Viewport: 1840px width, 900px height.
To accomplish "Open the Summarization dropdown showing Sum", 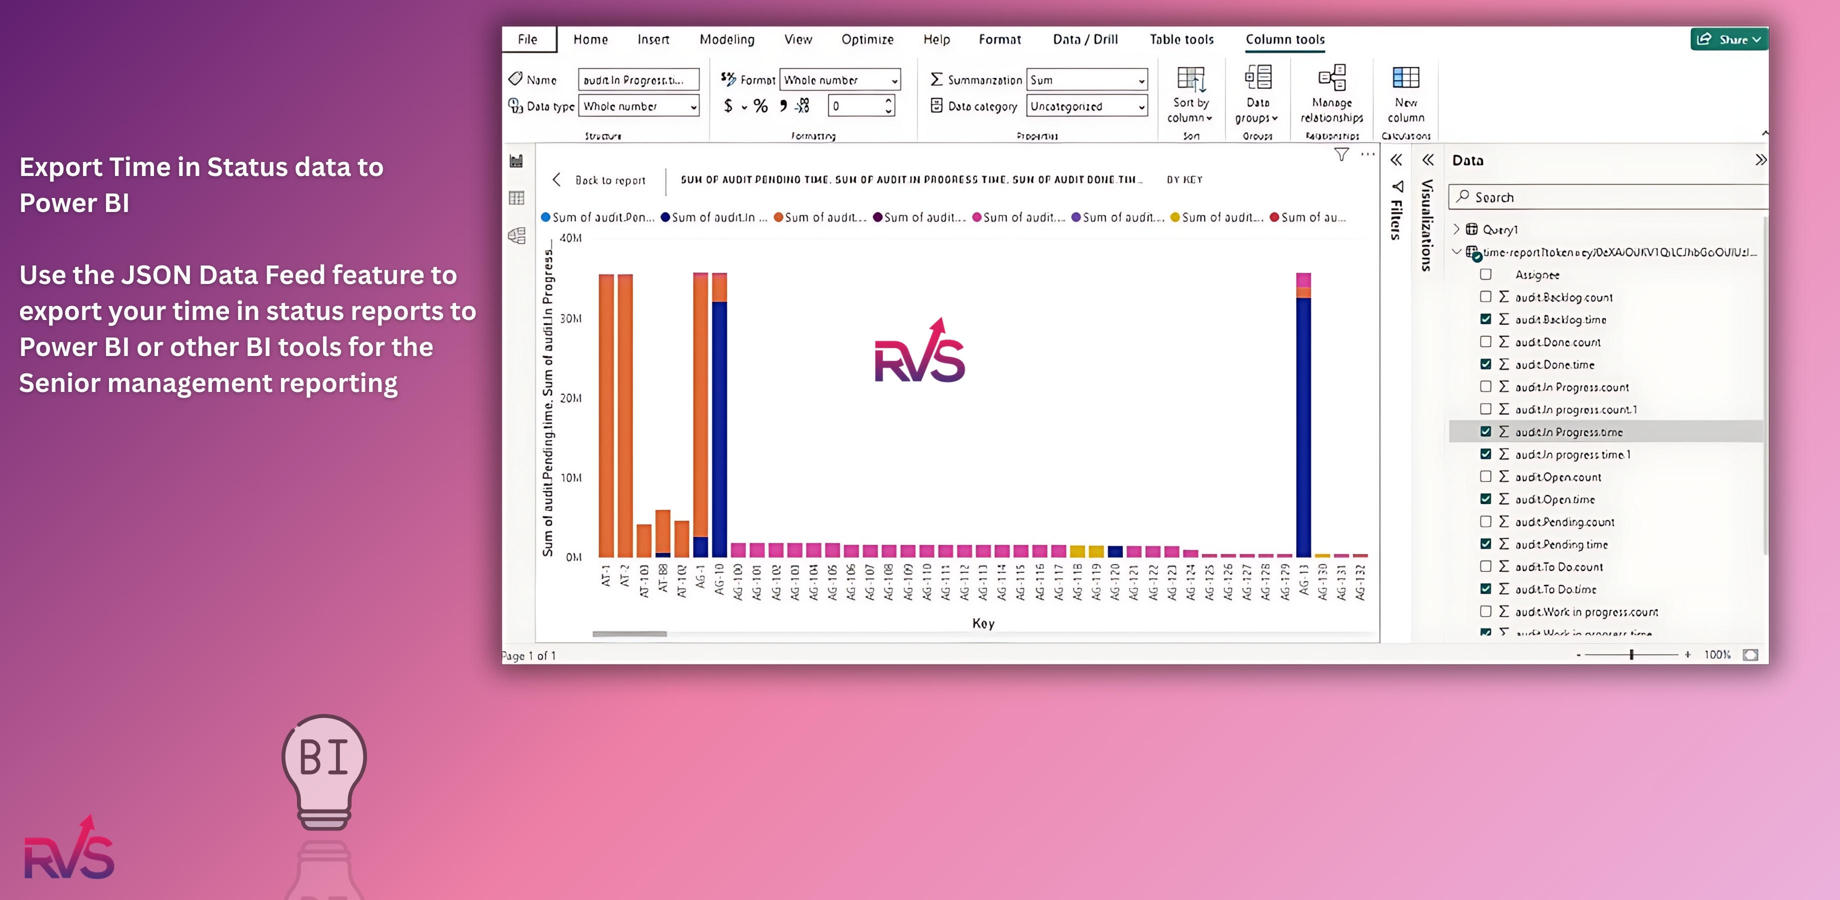I will point(1087,80).
